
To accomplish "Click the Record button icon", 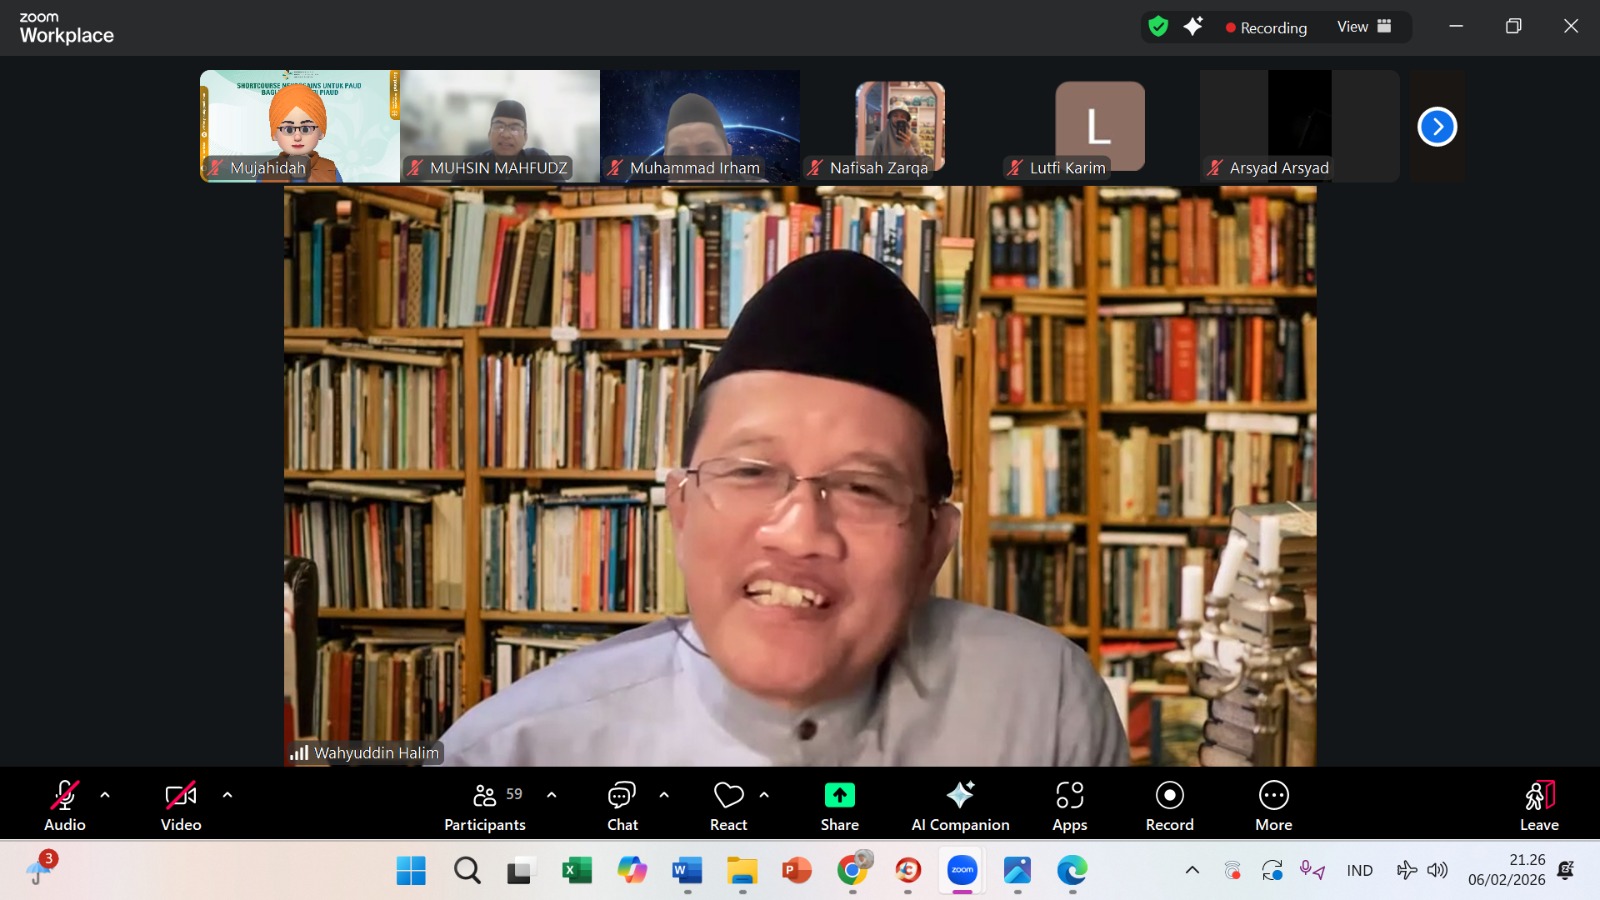I will [x=1169, y=795].
